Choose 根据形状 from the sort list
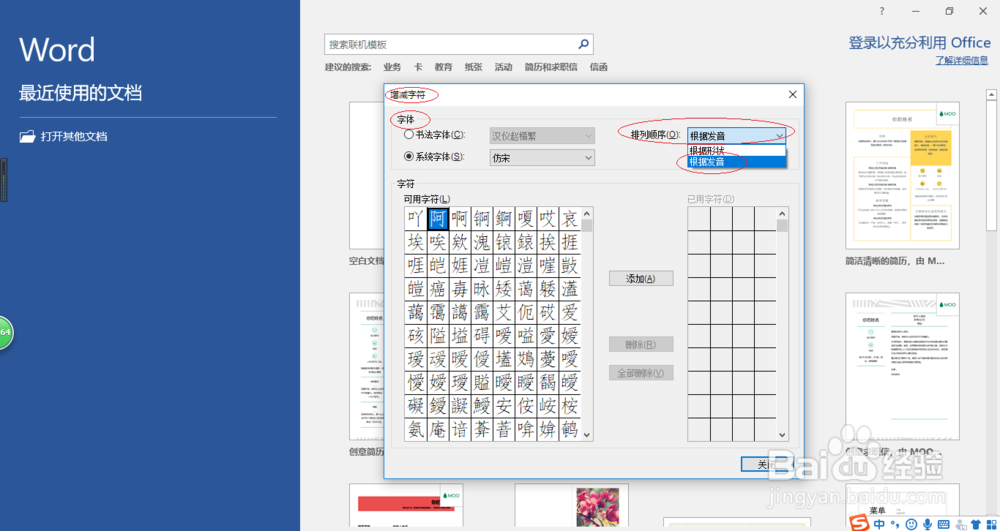 (x=737, y=150)
